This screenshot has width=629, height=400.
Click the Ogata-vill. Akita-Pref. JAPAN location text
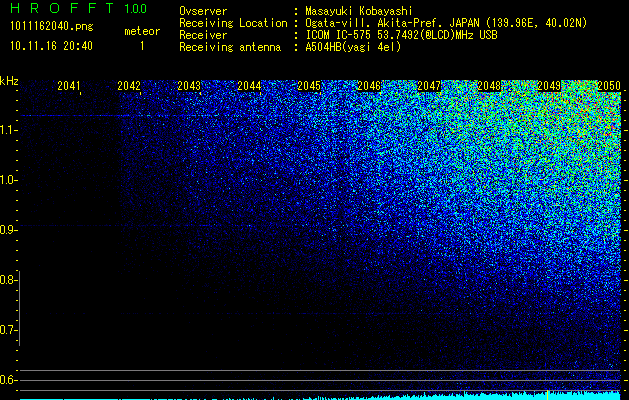446,23
